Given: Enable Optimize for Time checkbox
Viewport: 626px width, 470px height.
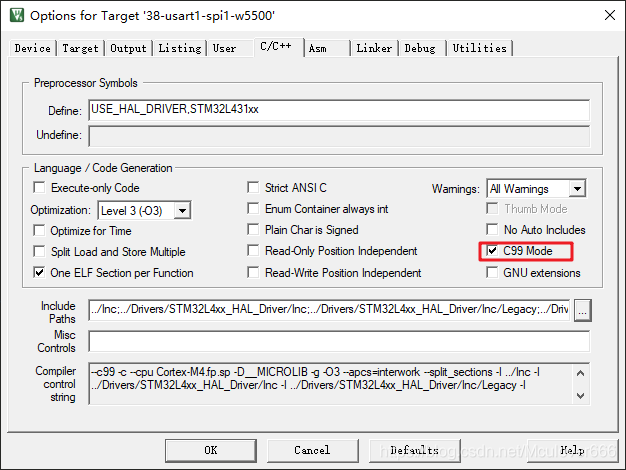Looking at the screenshot, I should coord(39,230).
